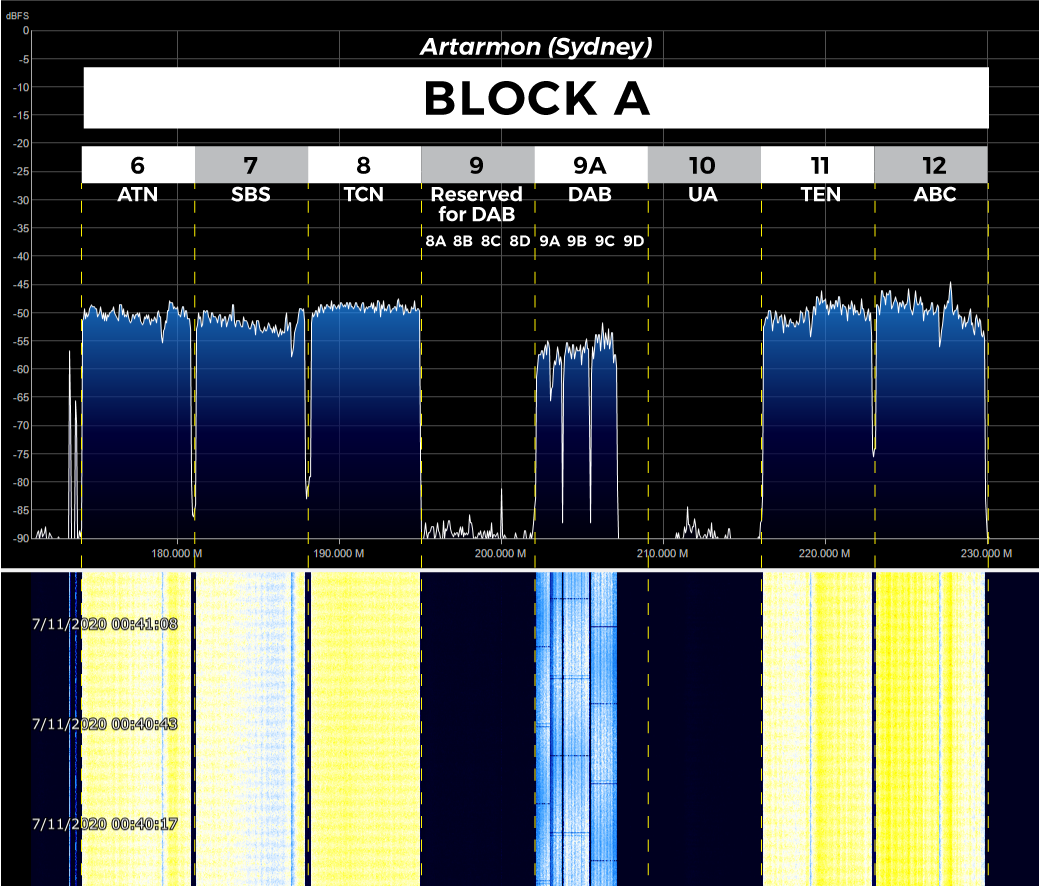The width and height of the screenshot is (1039, 886).
Task: Select the 8A sub-block label
Action: (x=435, y=241)
